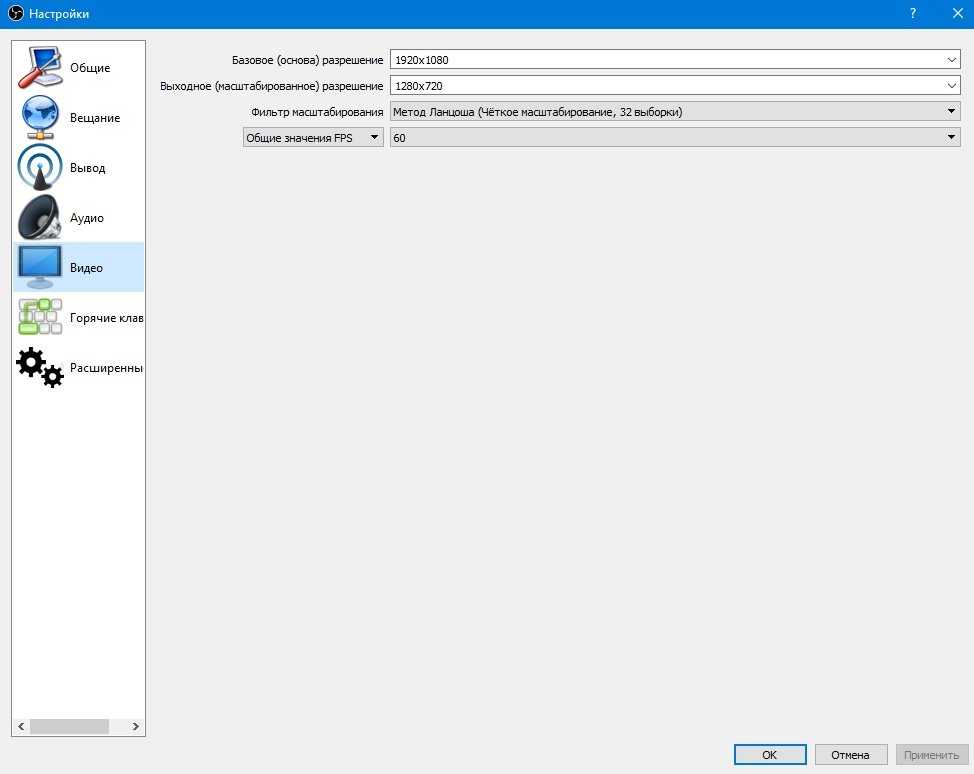Switch to the Общие label

pos(90,68)
